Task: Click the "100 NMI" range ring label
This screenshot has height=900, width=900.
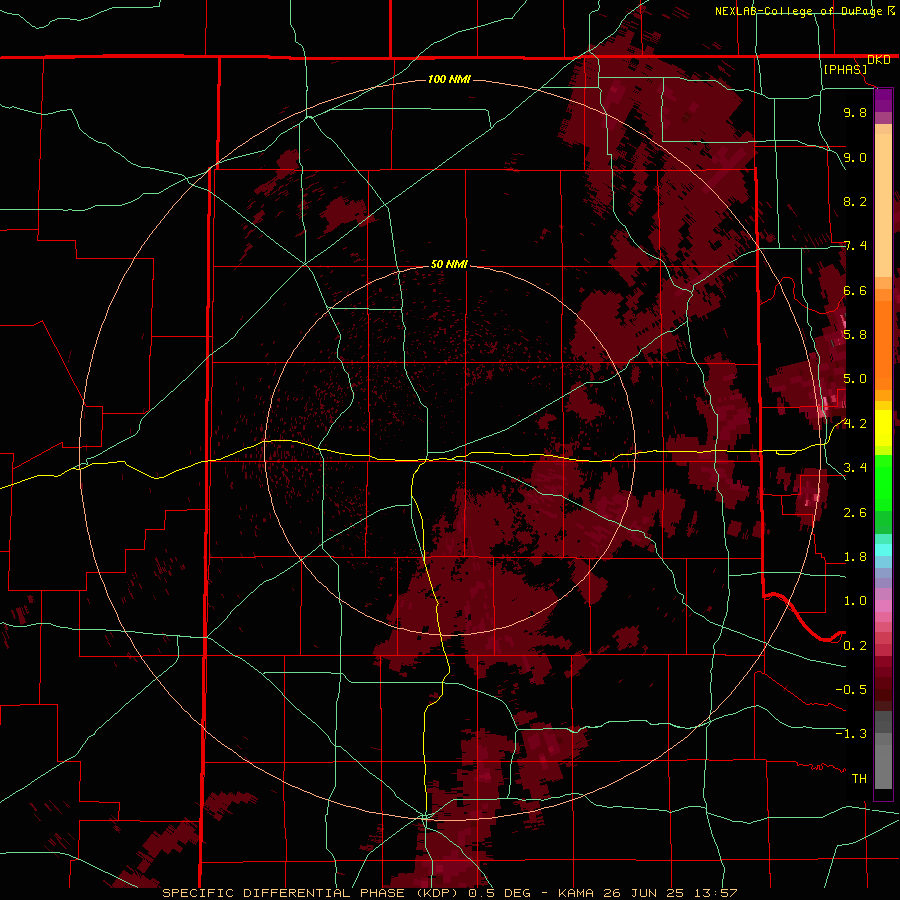Action: coord(449,79)
